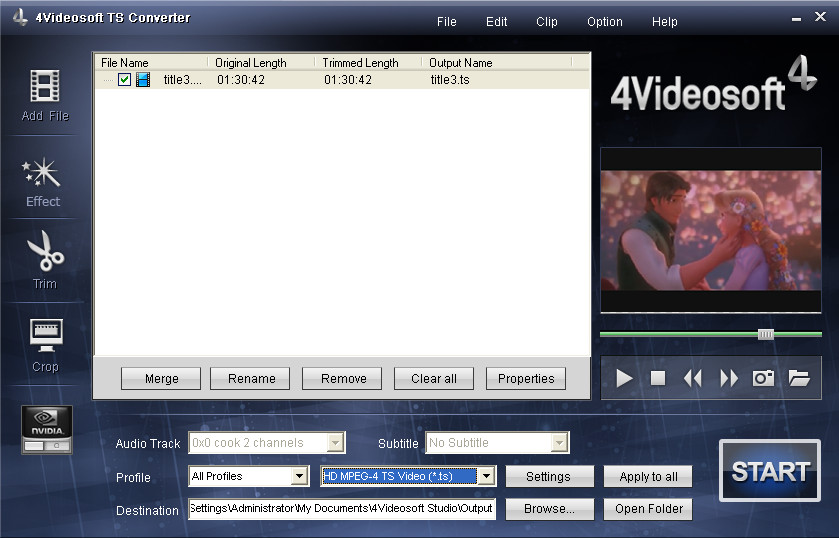Screen dimensions: 839x538
Task: Click the preview seek slider handle
Action: (x=766, y=335)
